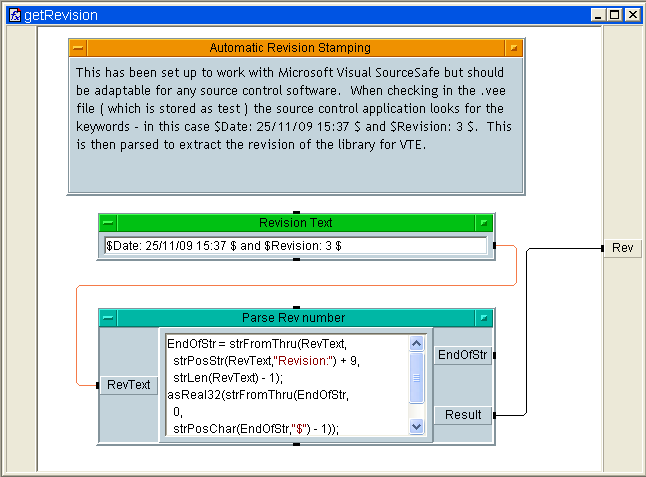
Task: Open the Revision Text object menu
Action: click(x=108, y=223)
